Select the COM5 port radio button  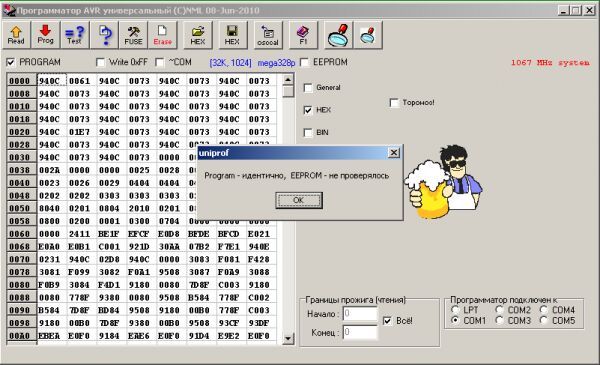click(x=544, y=320)
